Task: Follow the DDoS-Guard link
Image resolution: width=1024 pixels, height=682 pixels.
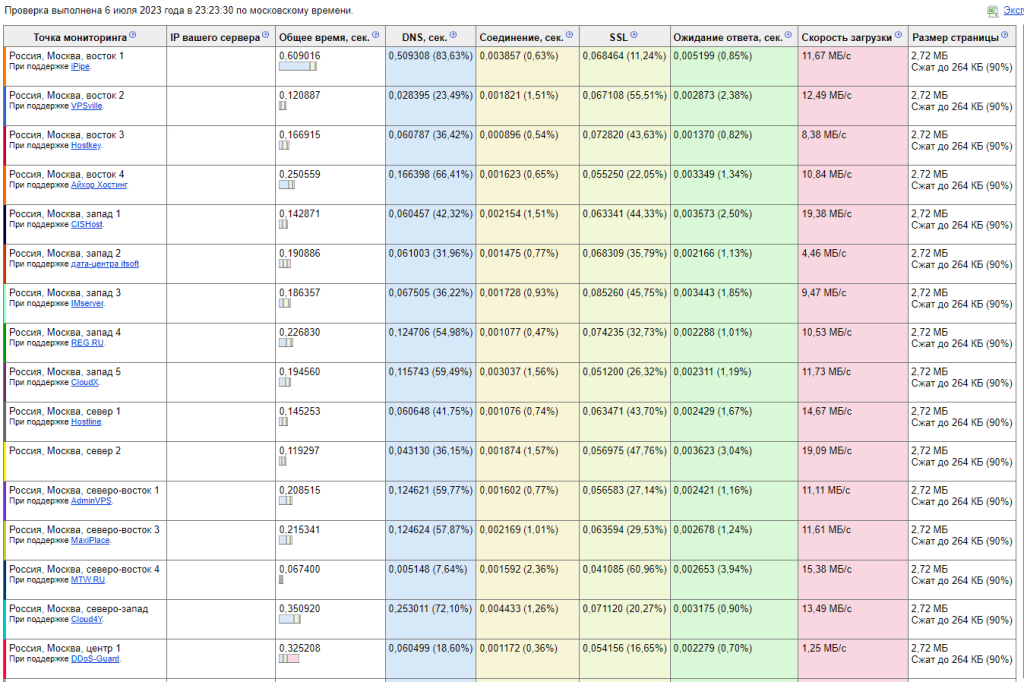Action: (95, 659)
